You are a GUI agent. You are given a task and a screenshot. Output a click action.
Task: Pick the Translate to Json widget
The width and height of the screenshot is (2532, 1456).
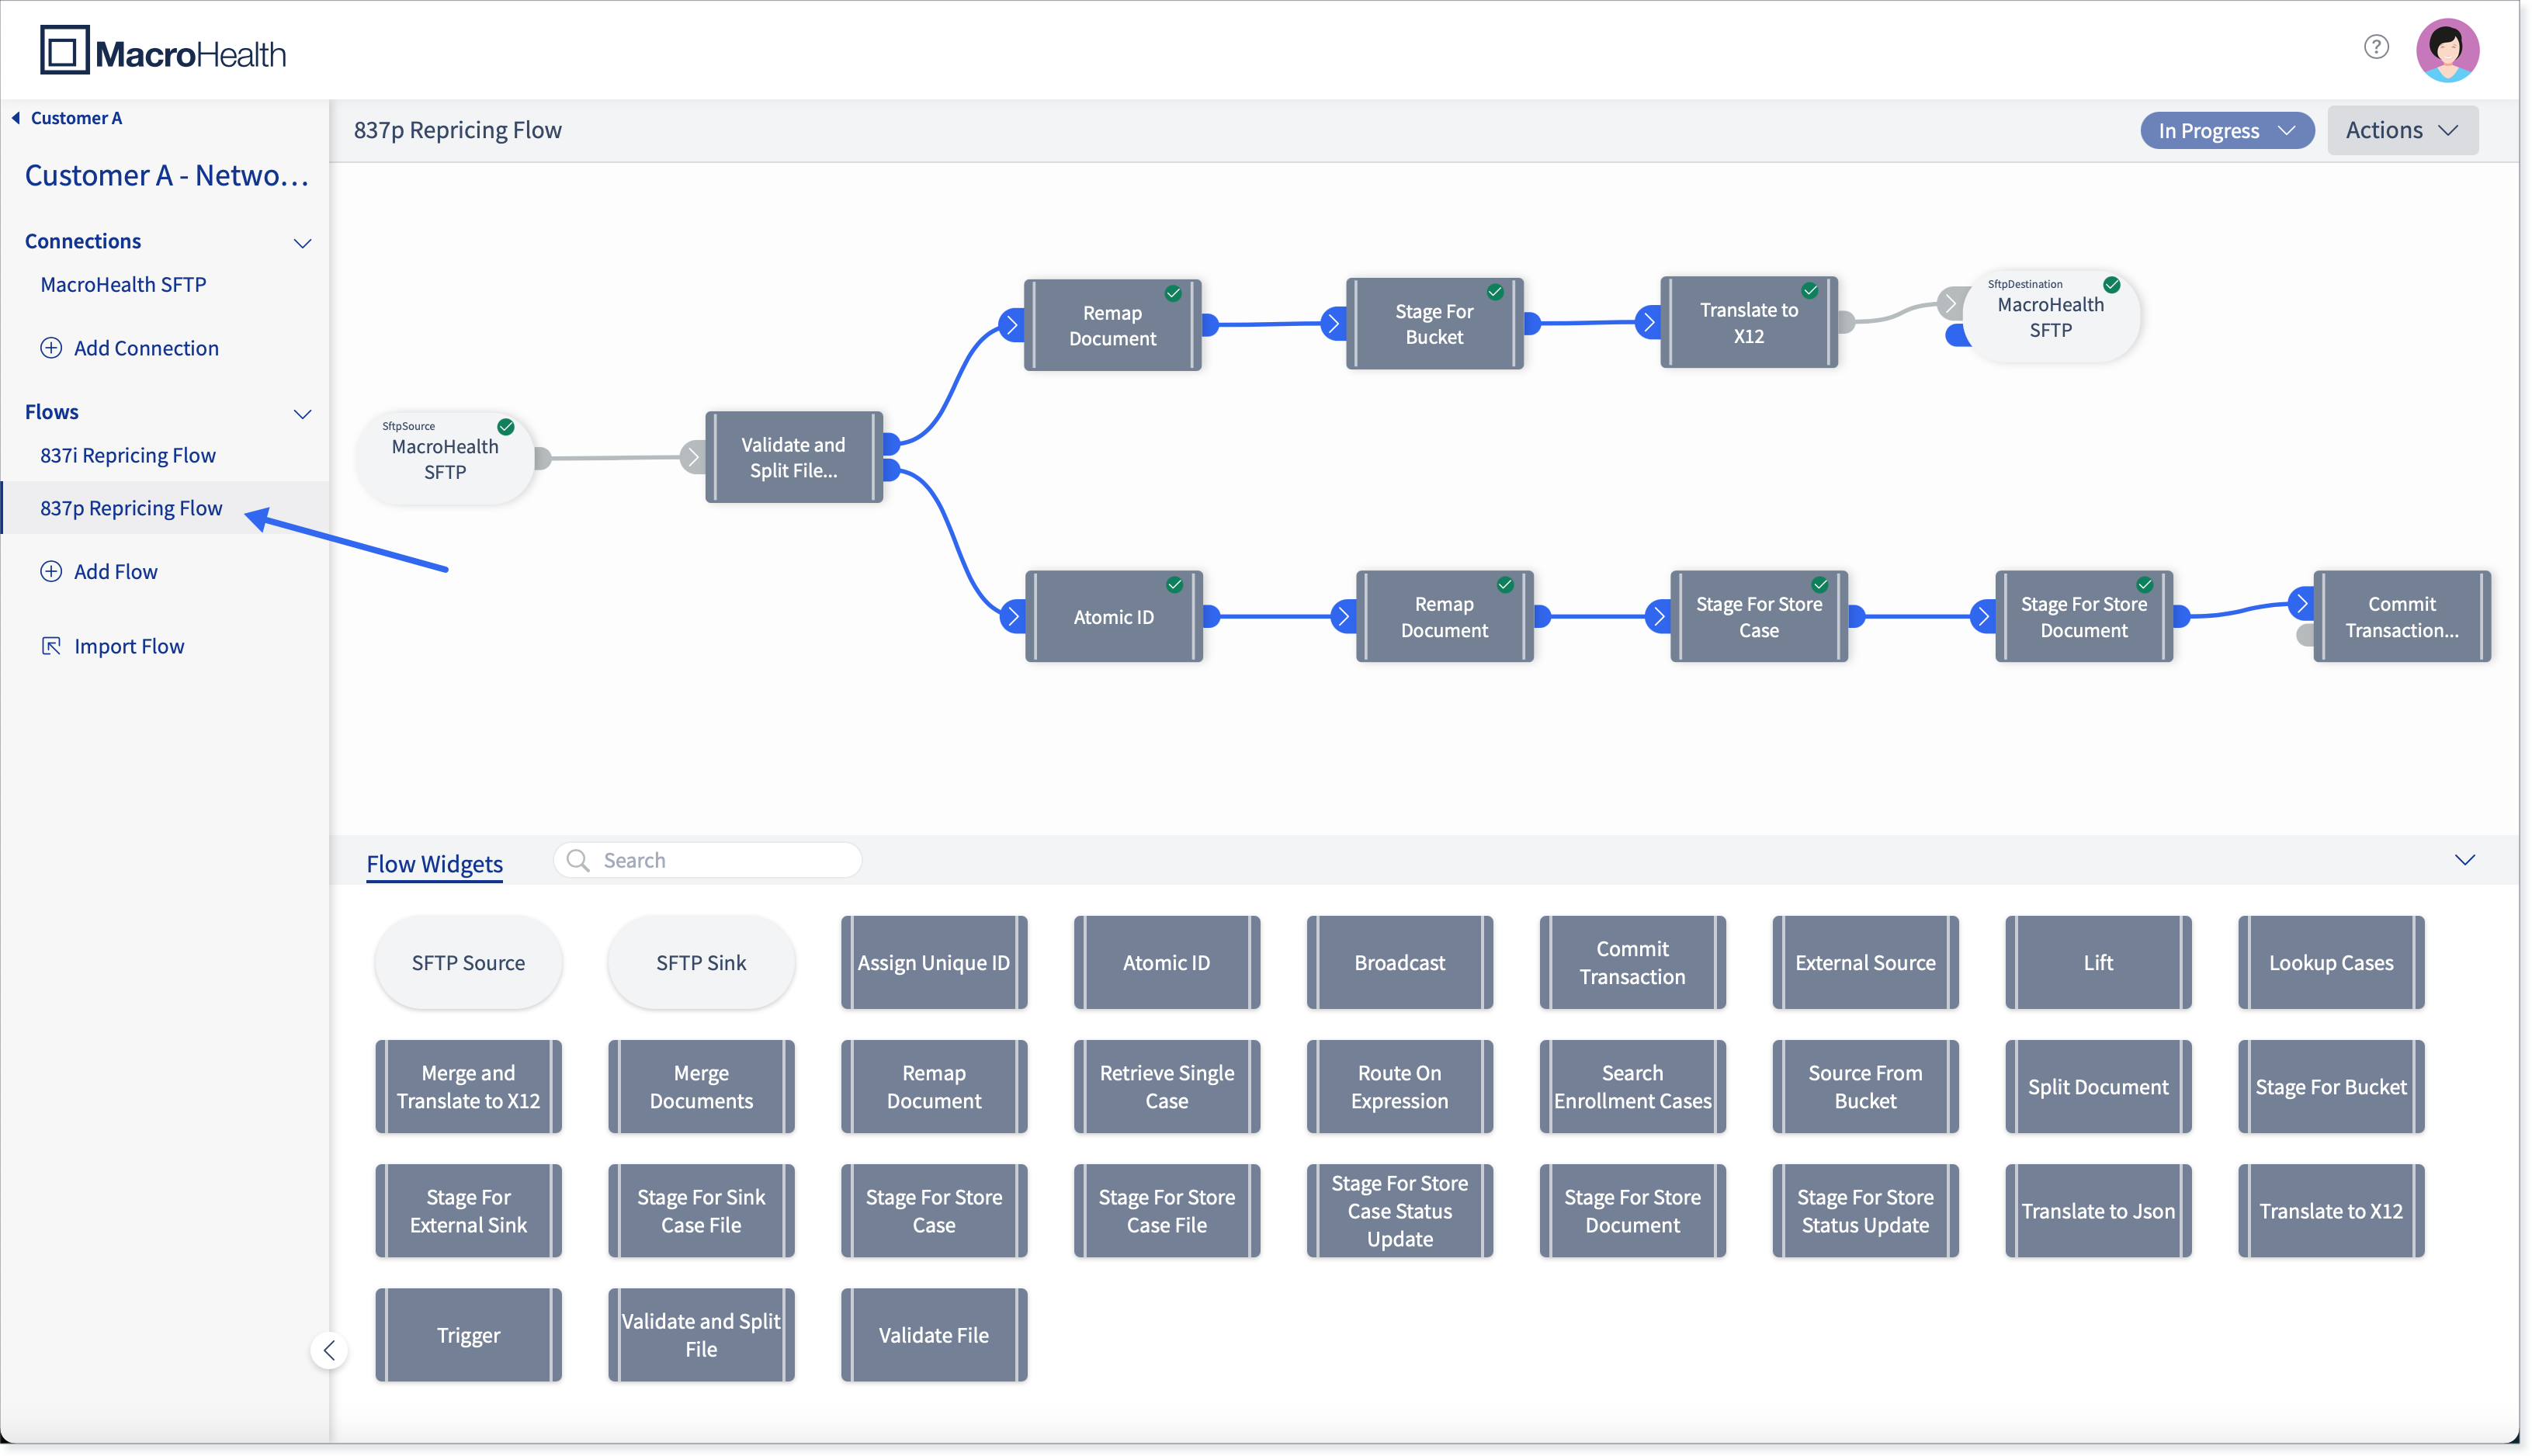(2098, 1210)
